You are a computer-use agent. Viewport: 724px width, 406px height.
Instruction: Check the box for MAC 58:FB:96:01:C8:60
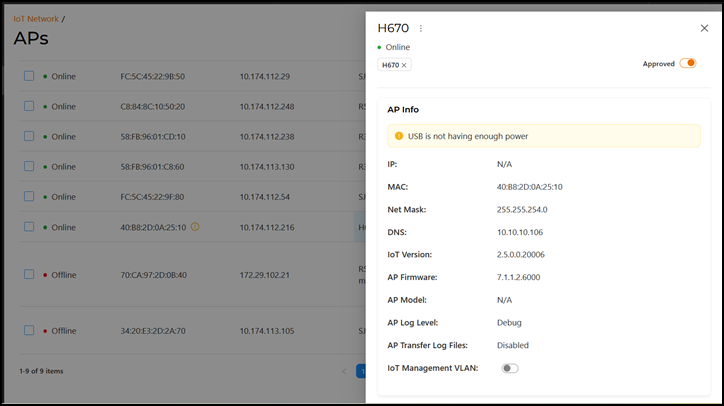pyautogui.click(x=29, y=166)
